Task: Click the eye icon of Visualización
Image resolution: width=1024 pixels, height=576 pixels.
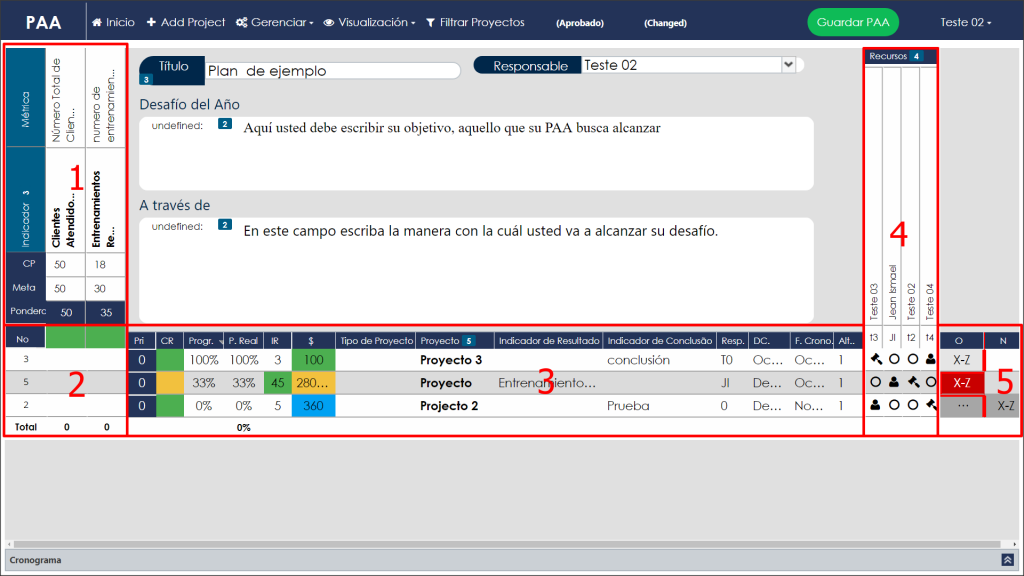Action: (329, 23)
